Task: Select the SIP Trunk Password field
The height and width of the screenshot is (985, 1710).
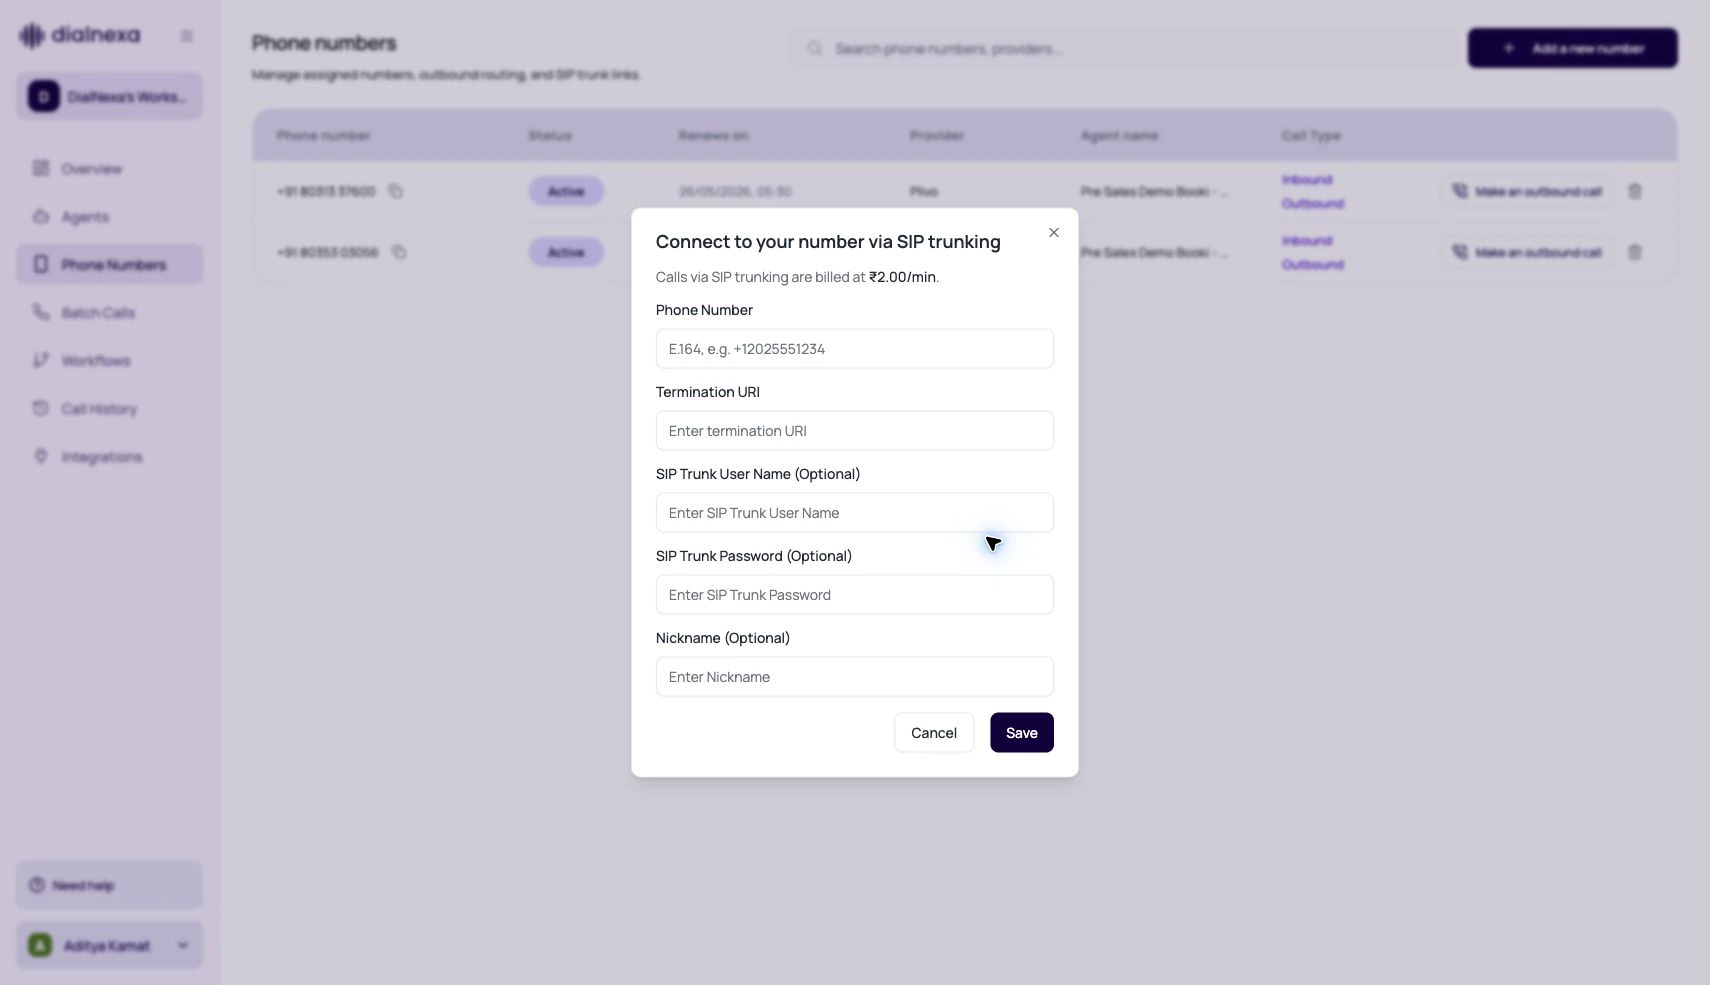Action: [x=854, y=595]
